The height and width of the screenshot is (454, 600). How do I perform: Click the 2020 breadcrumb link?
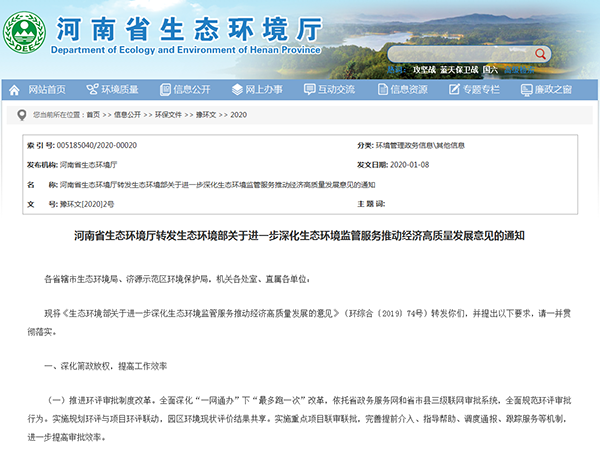tap(238, 115)
